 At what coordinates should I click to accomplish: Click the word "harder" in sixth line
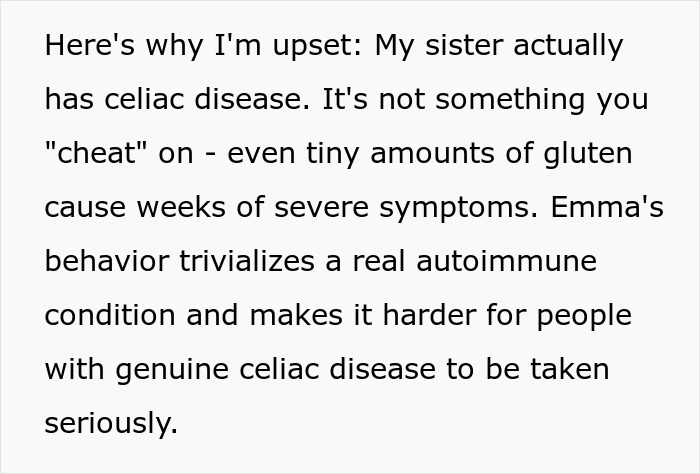point(429,315)
